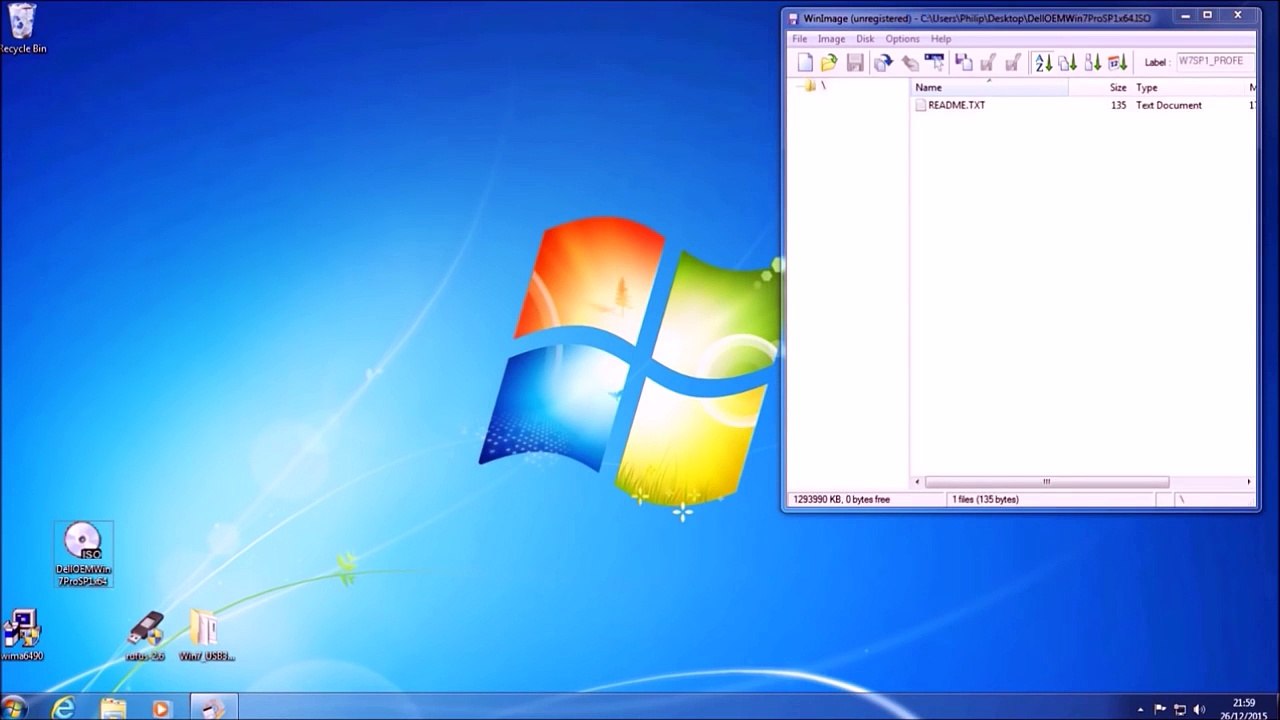Click the volume speaker tray icon
This screenshot has width=1280, height=720.
(1199, 709)
